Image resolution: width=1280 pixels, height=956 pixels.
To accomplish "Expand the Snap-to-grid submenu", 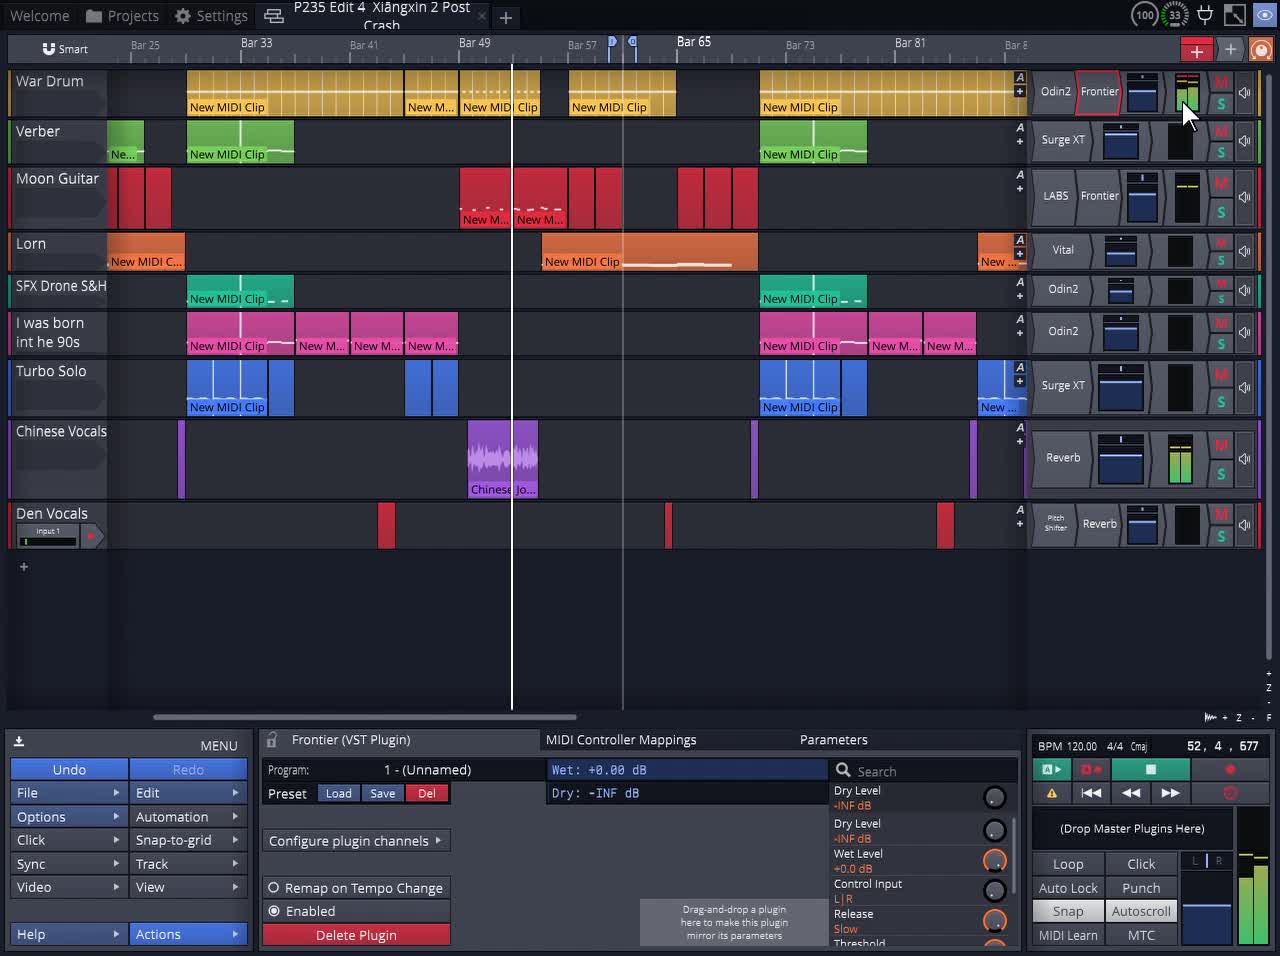I will coord(188,840).
